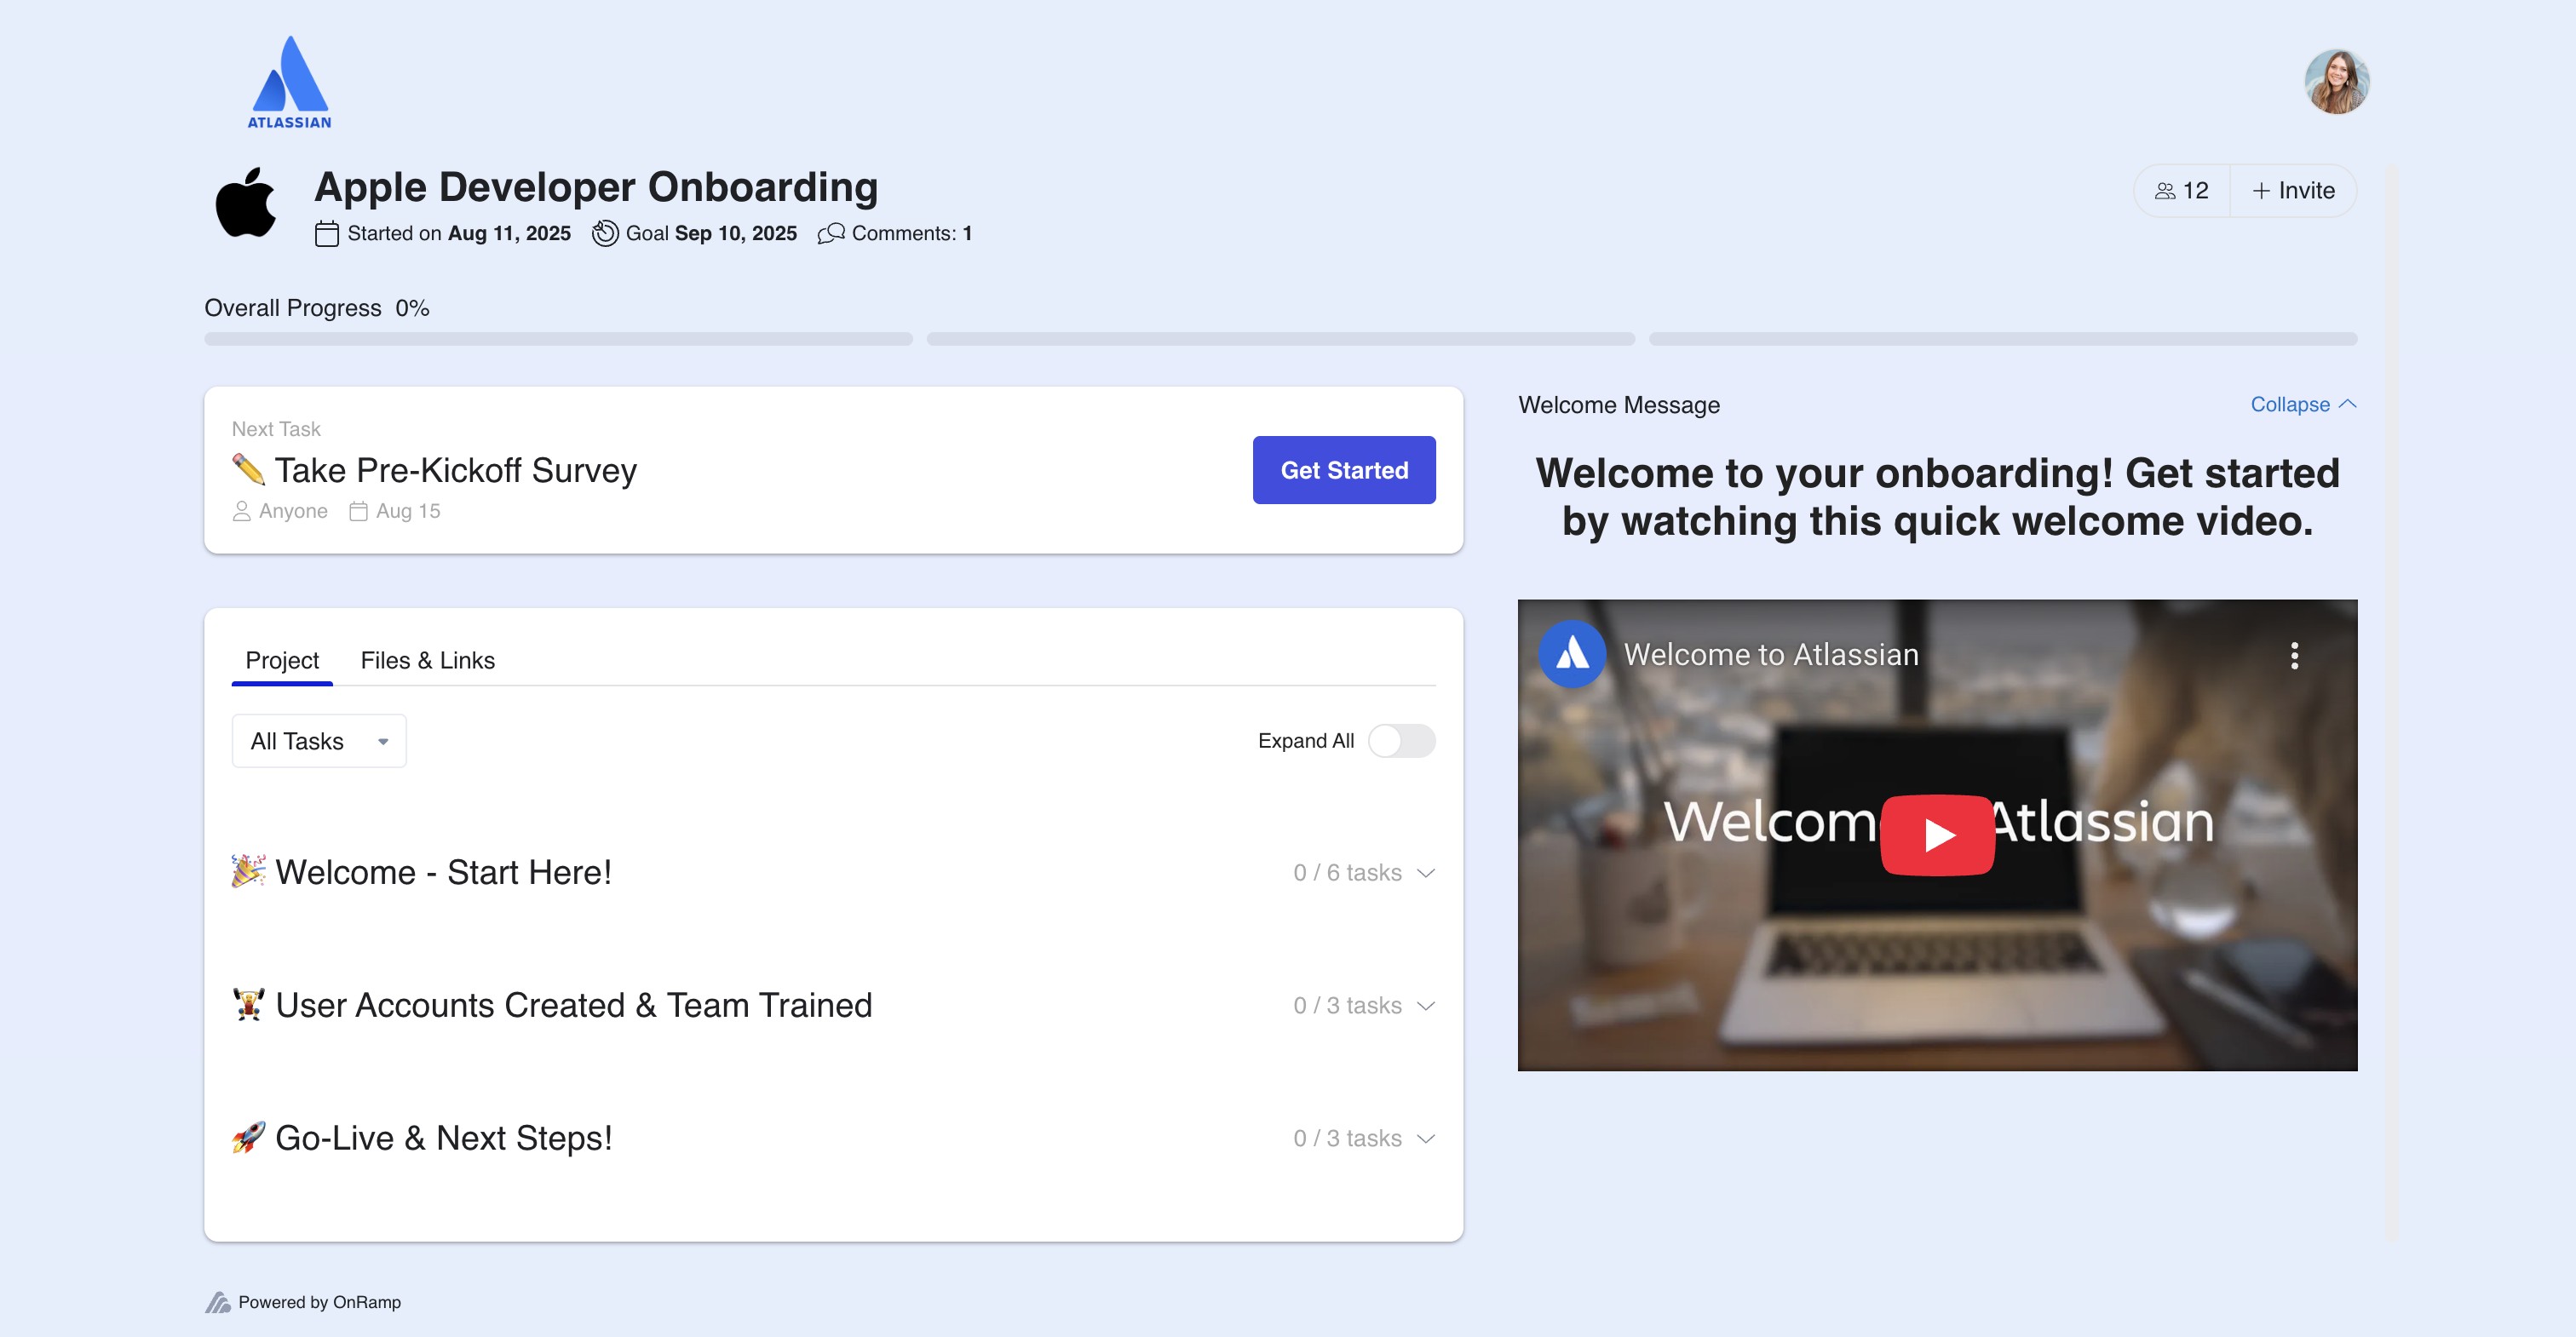Open the Welcome to Atlassian video title
This screenshot has height=1337, width=2576.
point(1771,654)
